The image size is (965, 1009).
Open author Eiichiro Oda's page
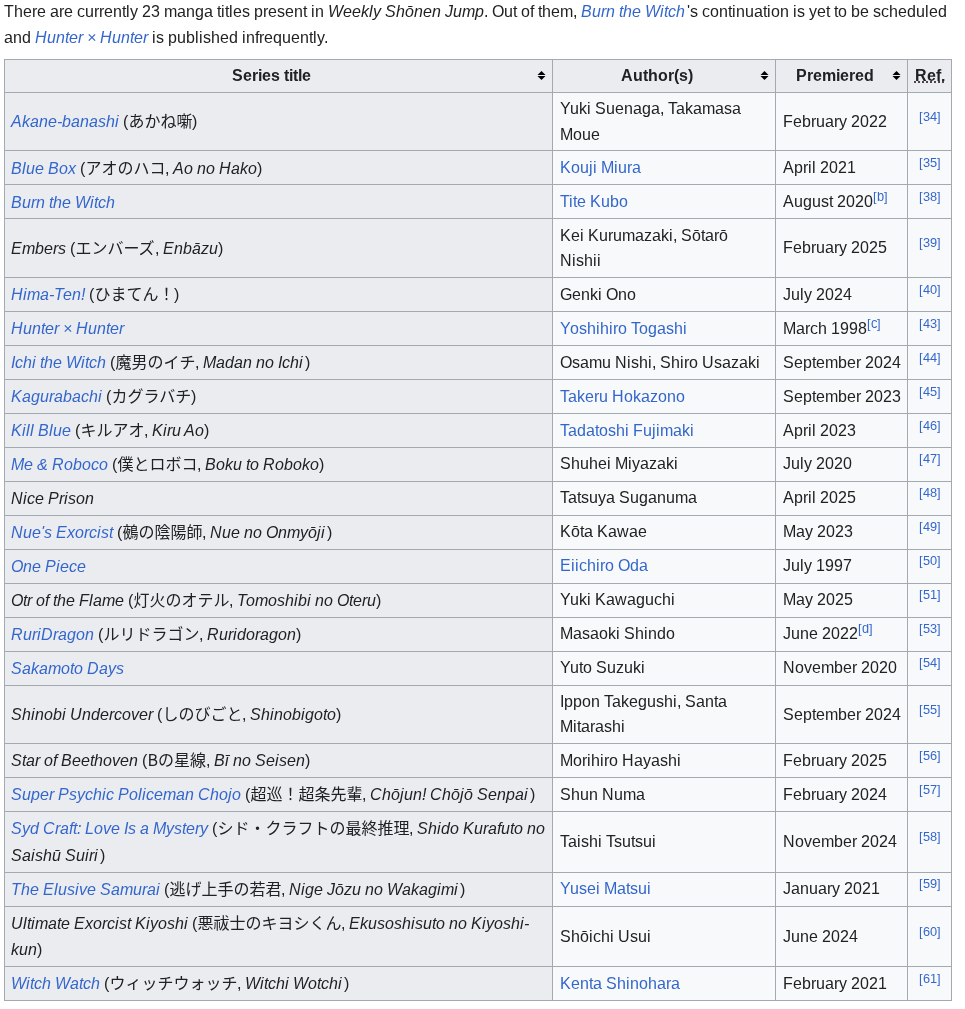click(603, 566)
